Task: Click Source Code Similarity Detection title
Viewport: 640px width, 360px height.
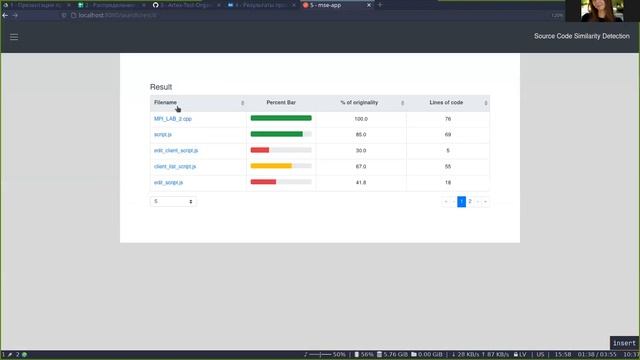Action: click(x=582, y=36)
